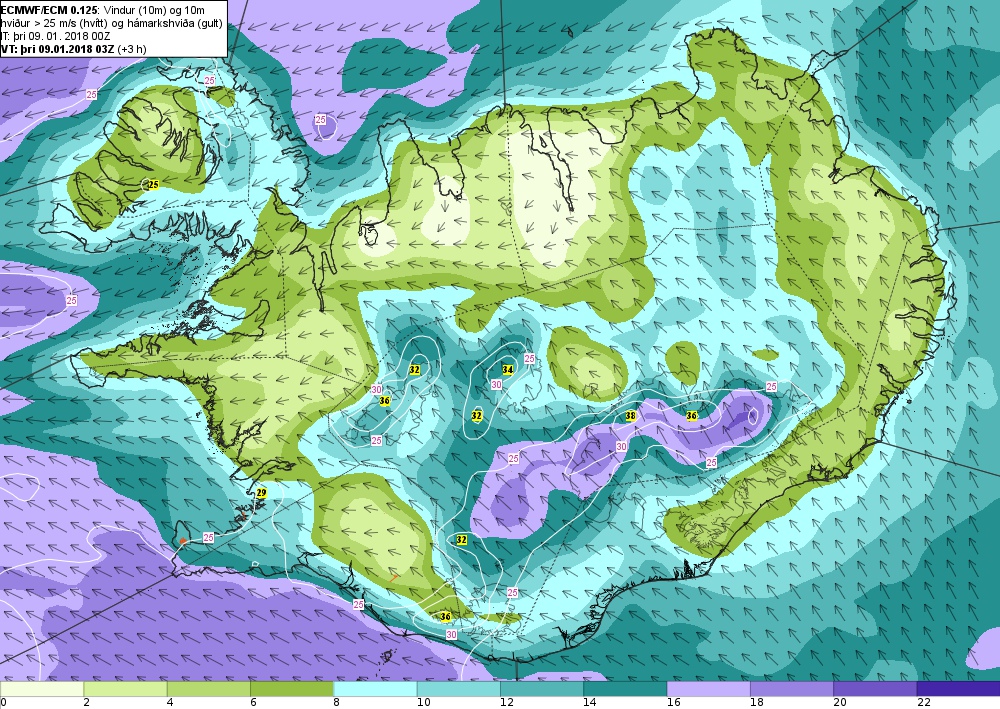Image resolution: width=1000 pixels, height=709 pixels.
Task: Click the 'VT: þri 09.01.2018 03Z (+3 h)' line
Action: (73, 48)
